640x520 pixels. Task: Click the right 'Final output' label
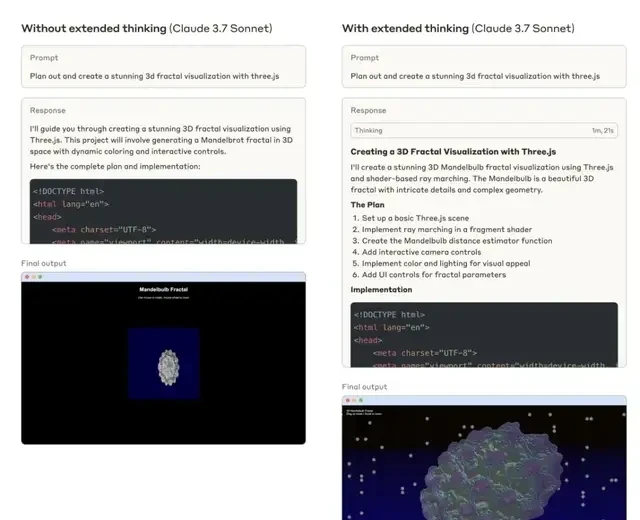364,387
